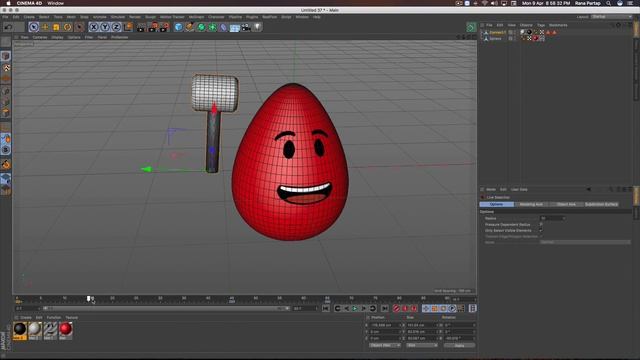The width and height of the screenshot is (640, 360).
Task: Select the Rotate tool icon
Action: (x=67, y=27)
